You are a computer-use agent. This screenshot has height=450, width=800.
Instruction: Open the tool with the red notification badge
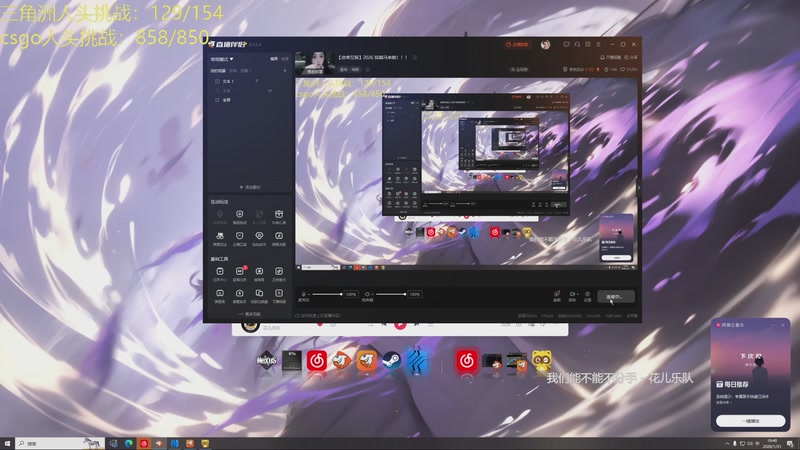(239, 274)
